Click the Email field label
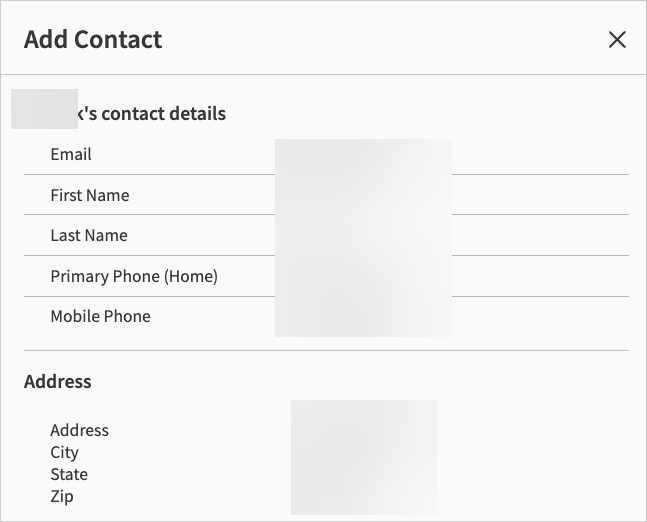Screen dimensions: 647x522 71,154
